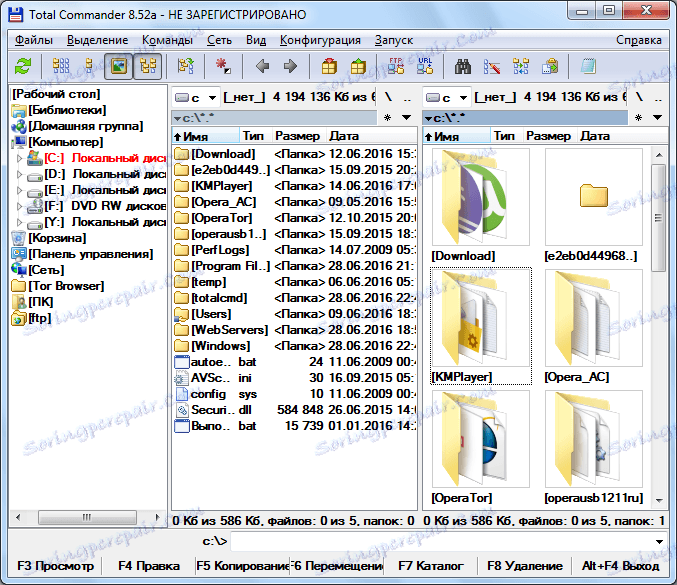Open file search with the binoculars icon
Viewport: 677px width, 585px height.
pos(463,66)
